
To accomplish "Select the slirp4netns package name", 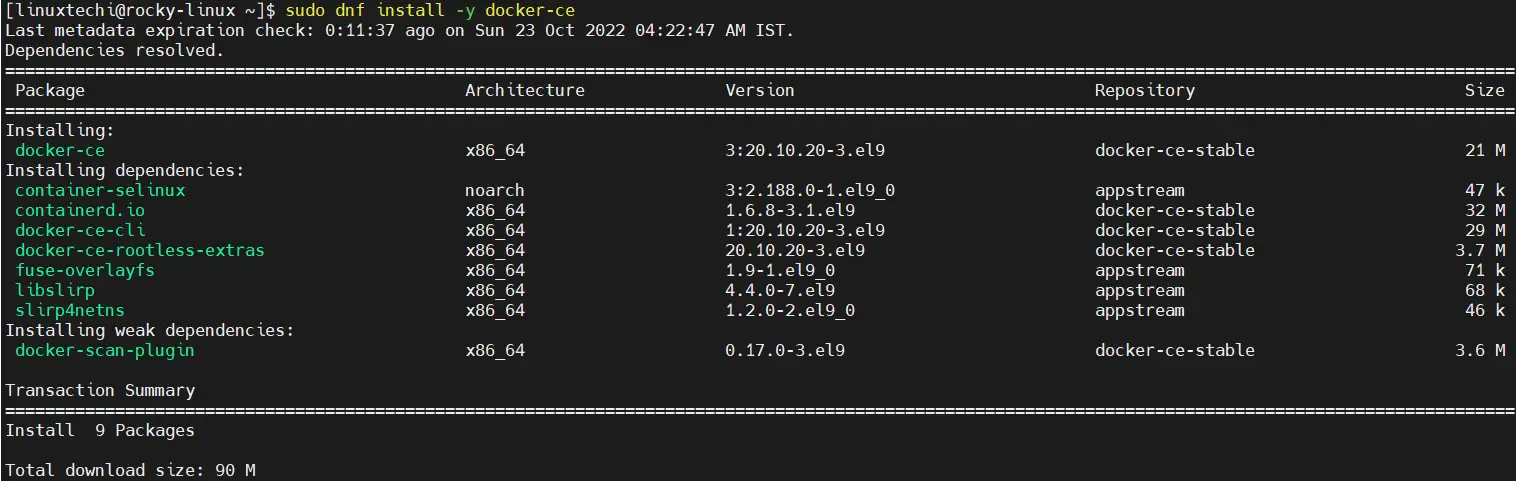I will coord(70,310).
